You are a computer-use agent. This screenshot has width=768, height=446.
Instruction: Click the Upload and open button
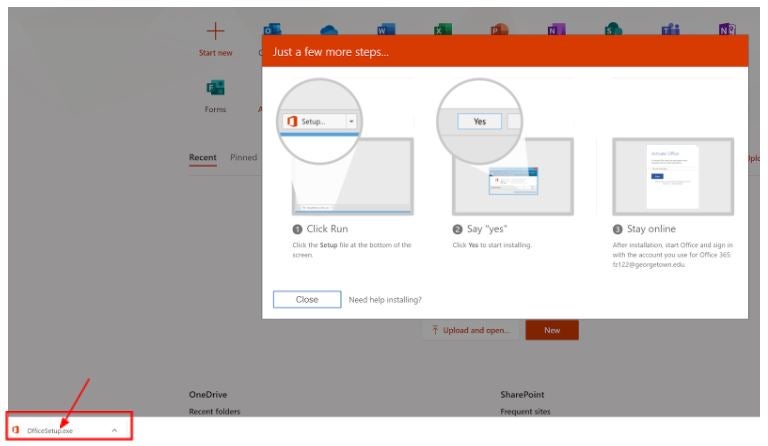[471, 330]
